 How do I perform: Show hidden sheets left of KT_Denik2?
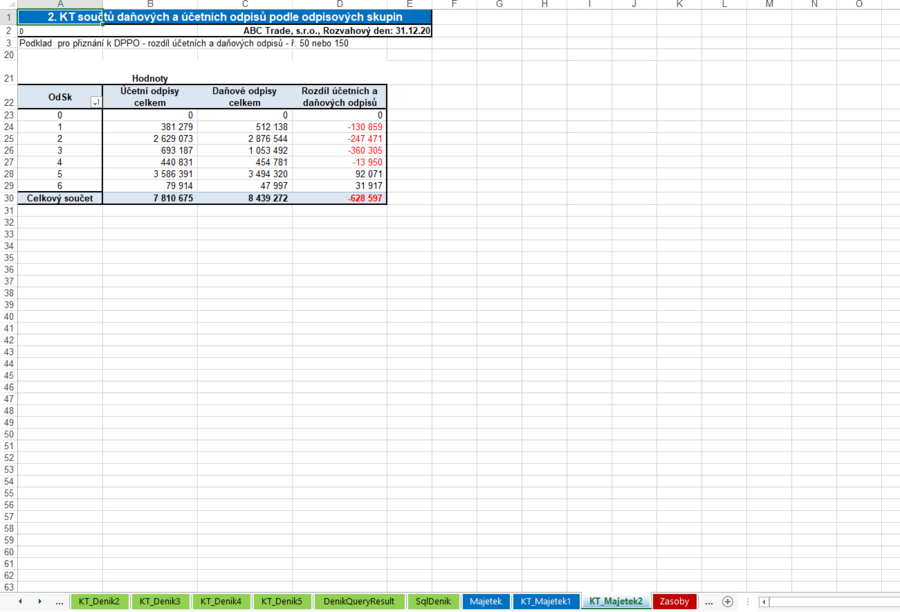click(59, 601)
